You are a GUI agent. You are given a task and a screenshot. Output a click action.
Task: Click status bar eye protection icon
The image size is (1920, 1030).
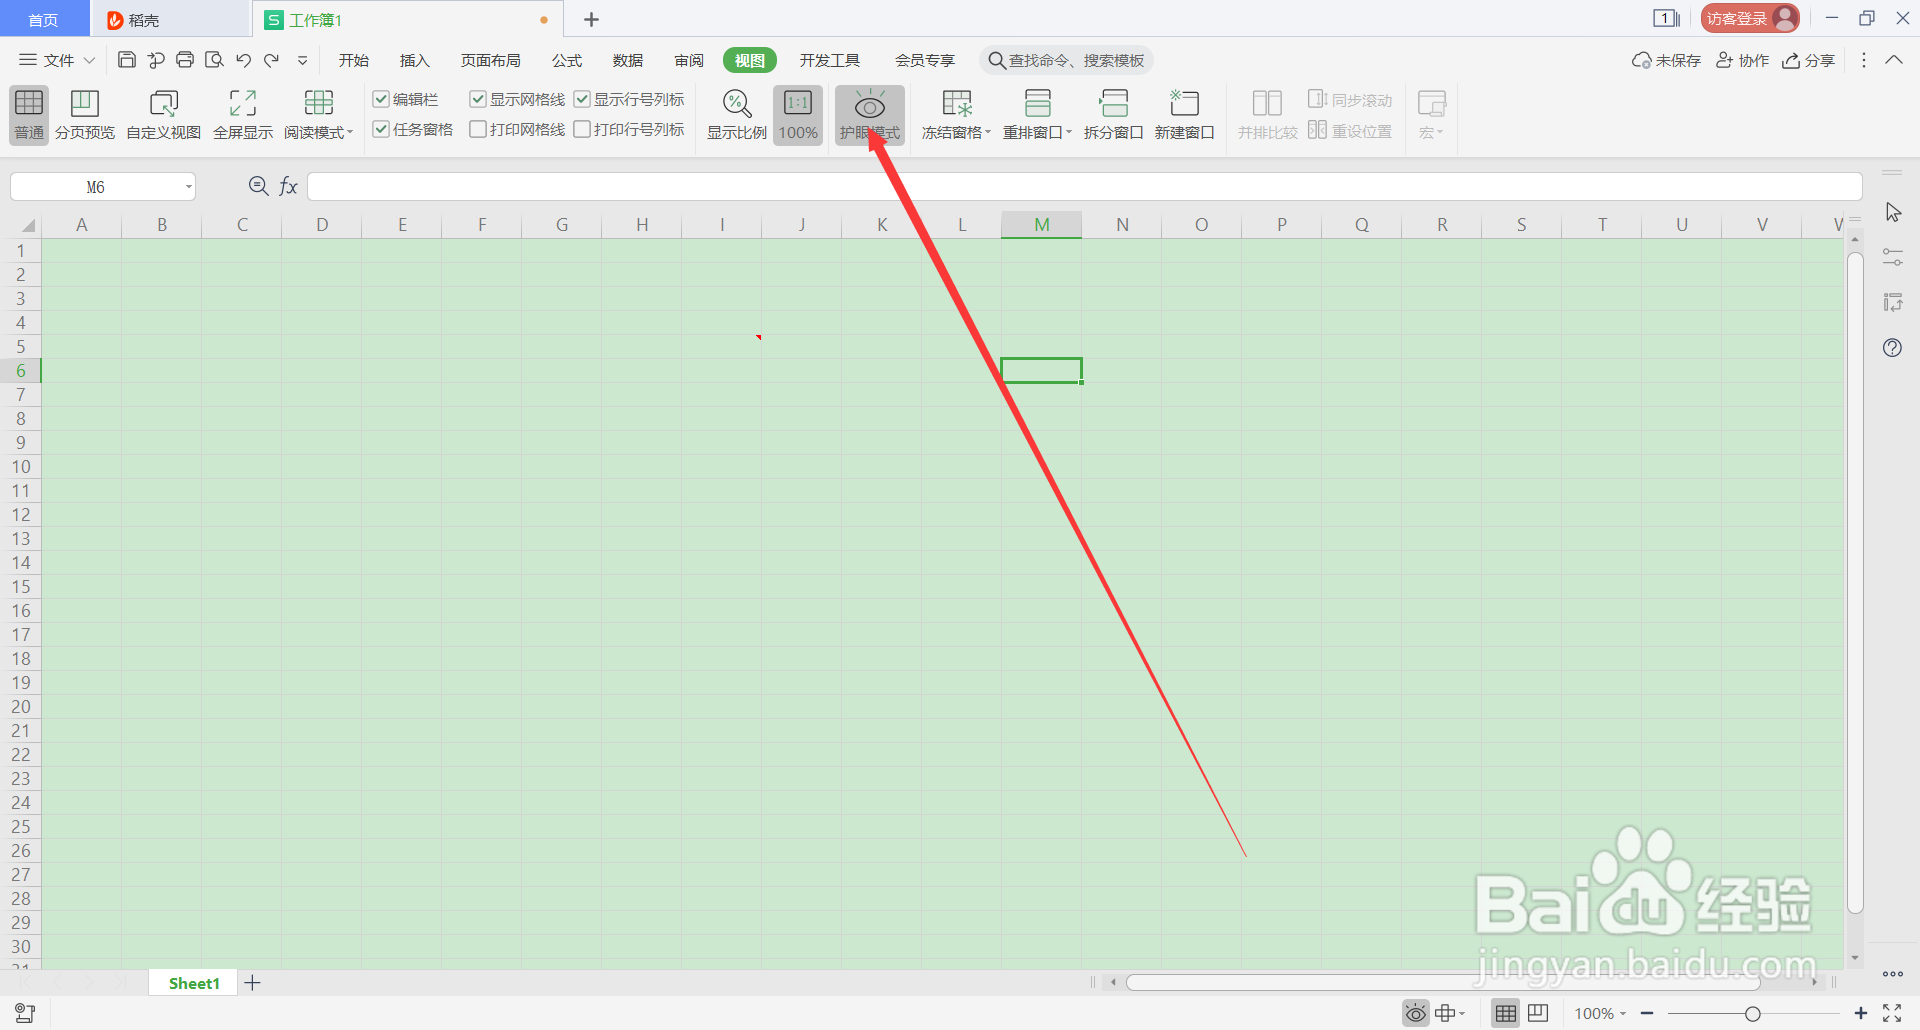click(1416, 1014)
